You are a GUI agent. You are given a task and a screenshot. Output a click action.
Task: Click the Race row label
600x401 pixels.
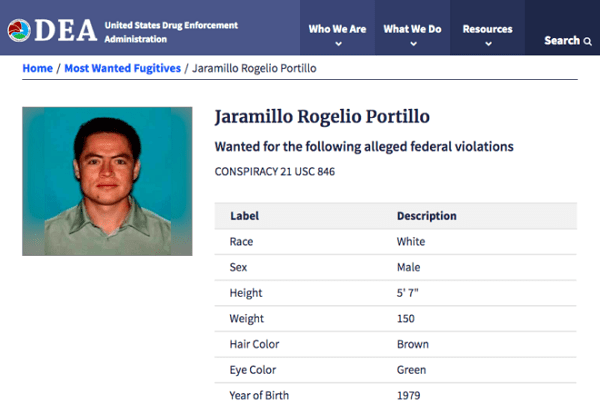[x=241, y=241]
